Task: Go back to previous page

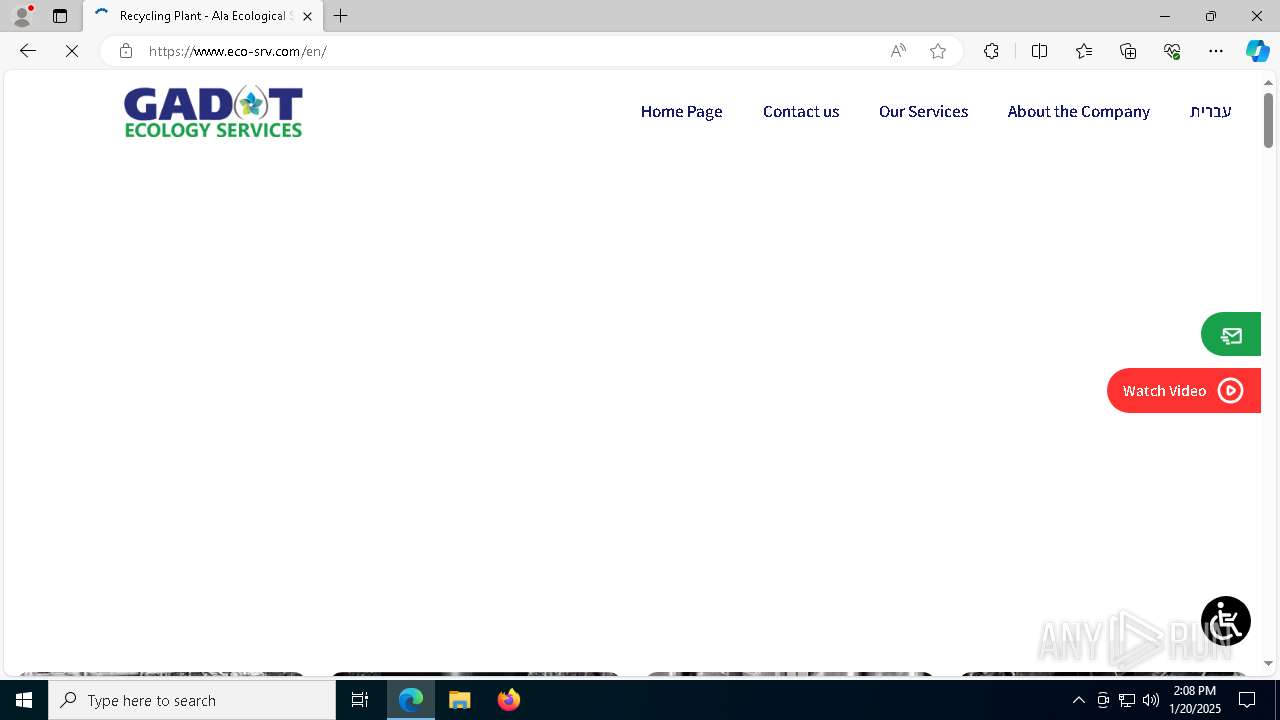Action: point(28,51)
